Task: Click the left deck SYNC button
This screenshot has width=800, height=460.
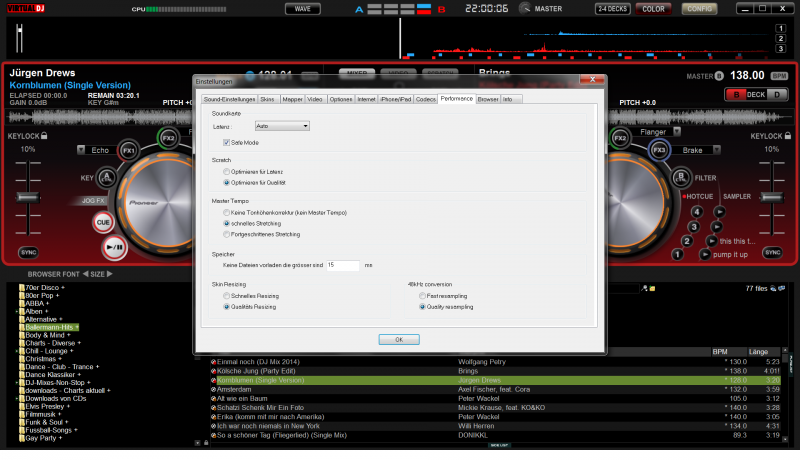Action: tap(29, 252)
